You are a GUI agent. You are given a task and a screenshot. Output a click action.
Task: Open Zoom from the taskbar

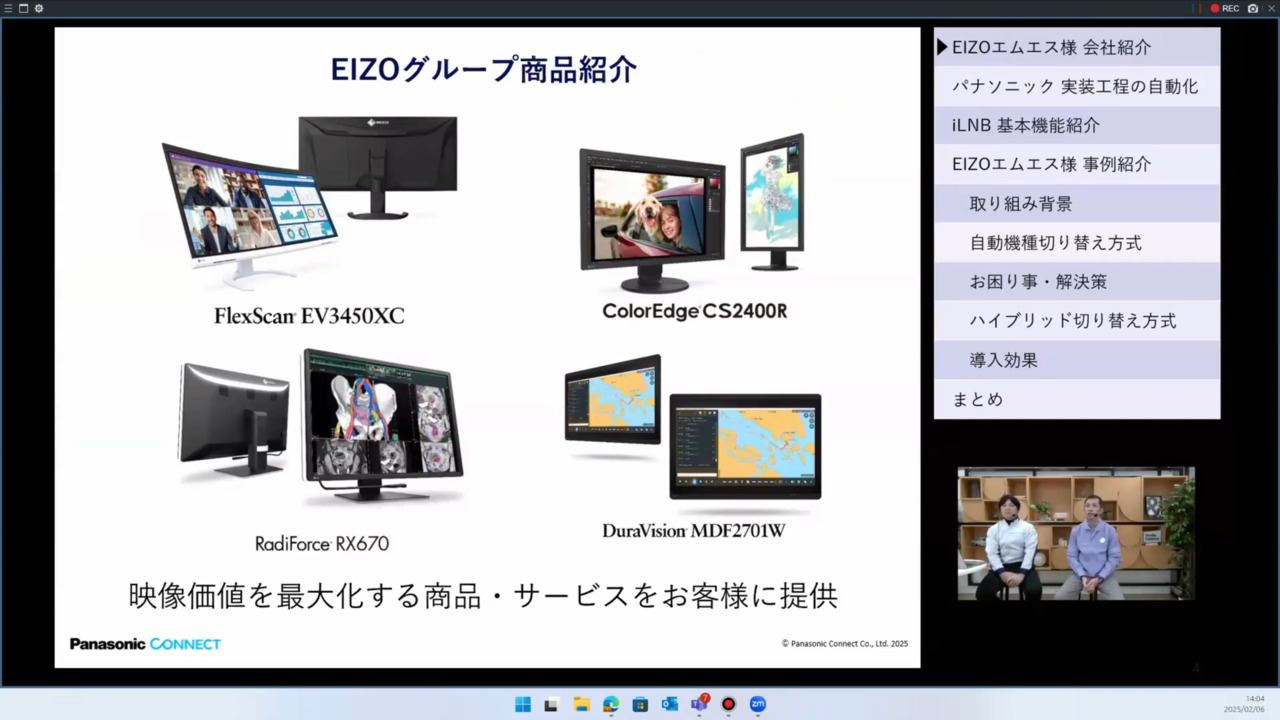[x=757, y=704]
